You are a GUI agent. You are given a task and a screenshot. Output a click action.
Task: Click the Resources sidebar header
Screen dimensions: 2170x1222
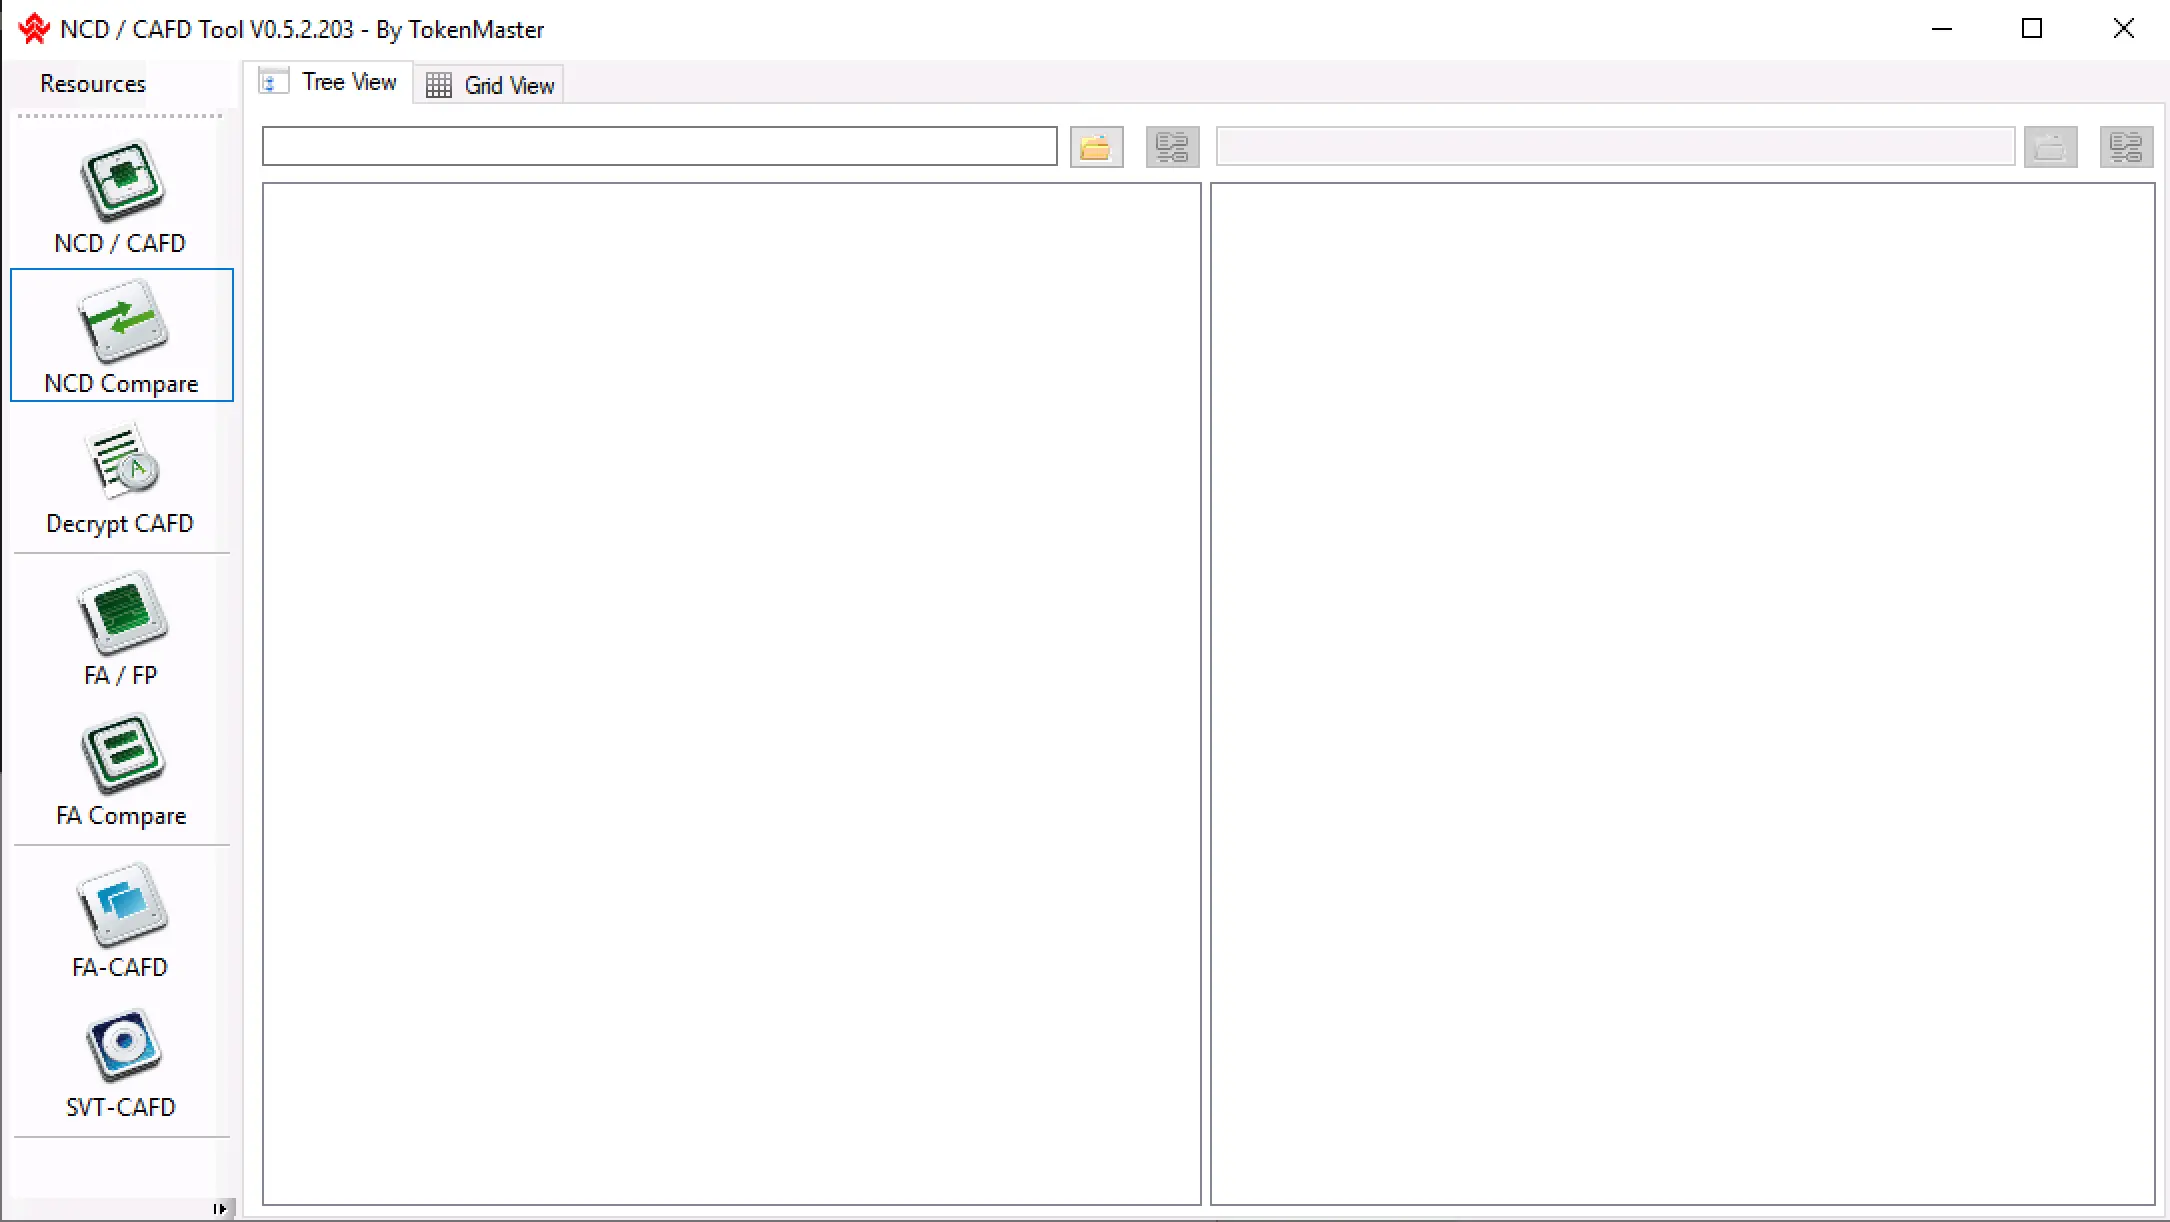pos(93,84)
